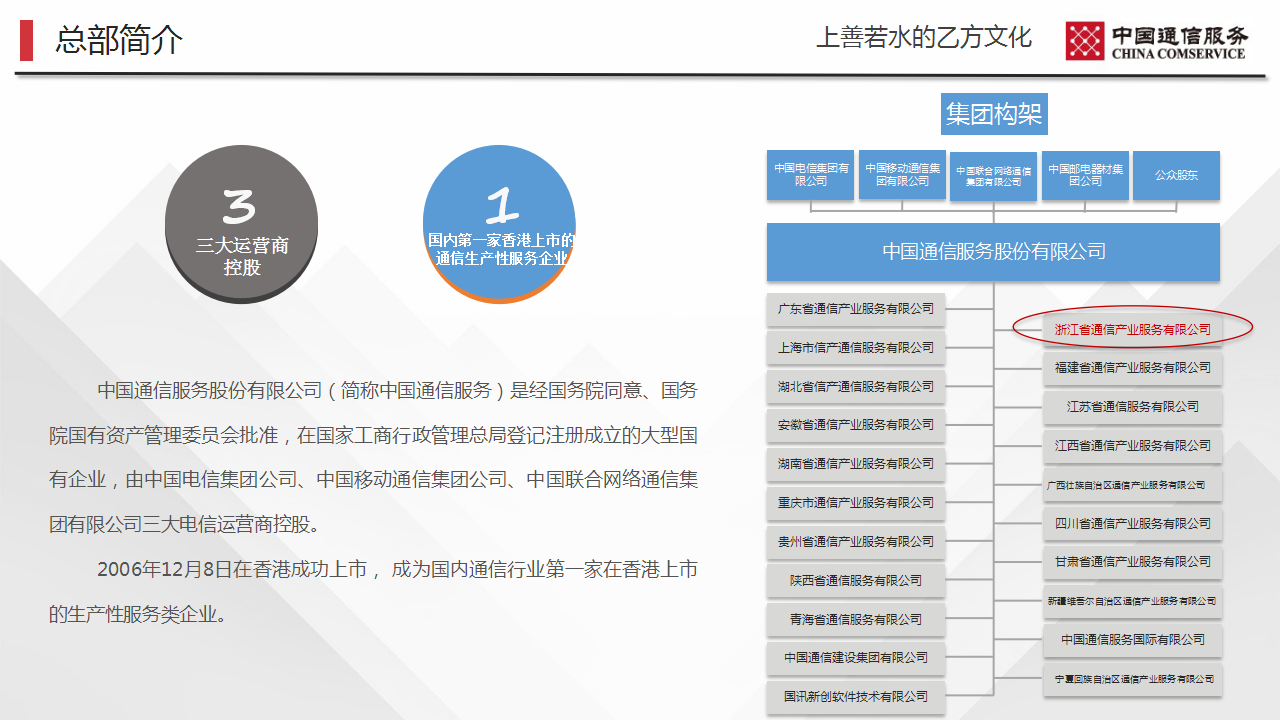Image resolution: width=1280 pixels, height=720 pixels.
Task: Click 中国通信建设集团有限公司 box
Action: coord(856,658)
